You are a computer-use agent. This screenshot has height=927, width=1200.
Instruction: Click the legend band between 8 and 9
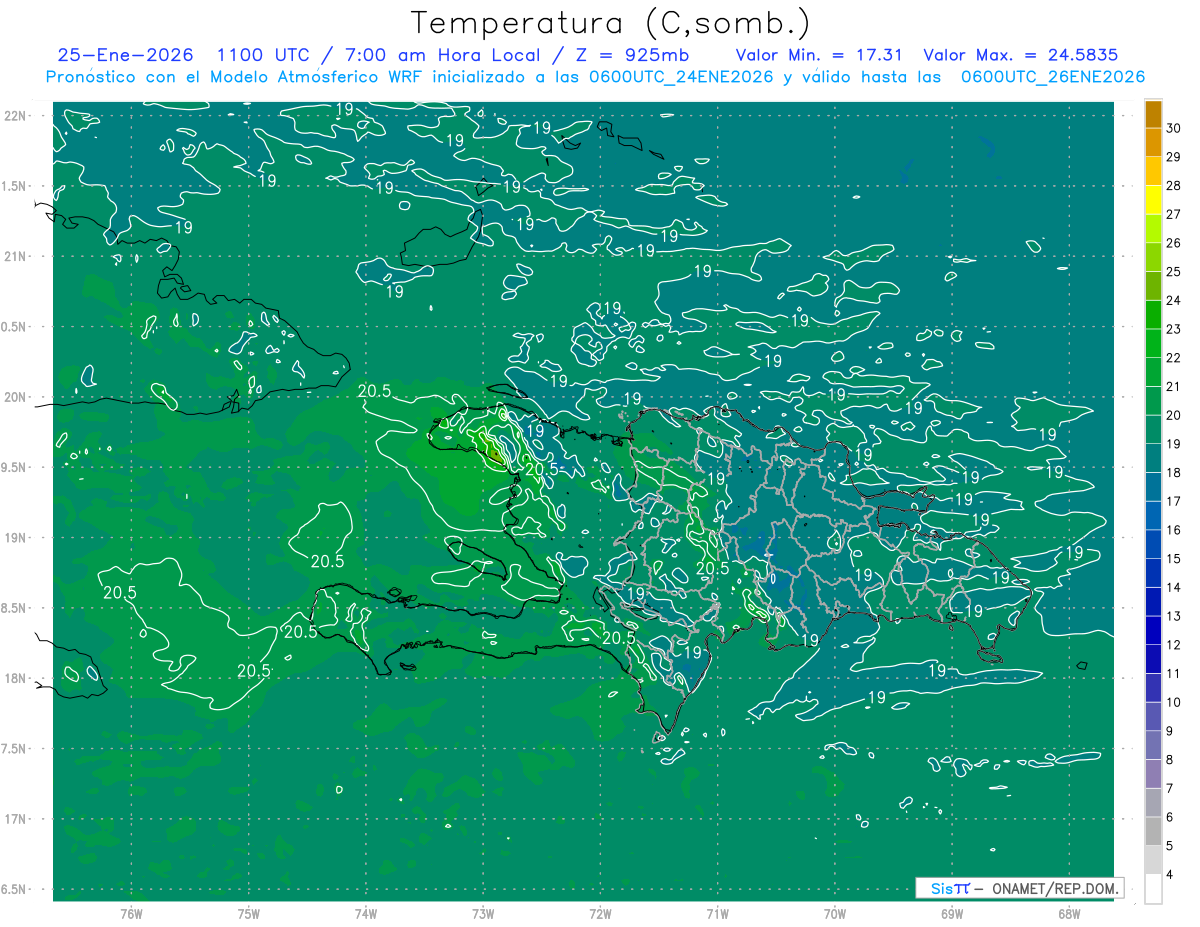[x=1153, y=746]
